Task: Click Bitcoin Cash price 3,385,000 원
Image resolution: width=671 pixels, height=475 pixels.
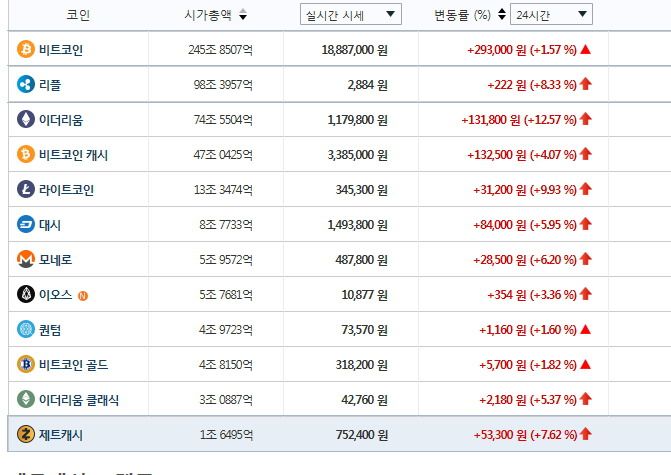Action: click(357, 154)
